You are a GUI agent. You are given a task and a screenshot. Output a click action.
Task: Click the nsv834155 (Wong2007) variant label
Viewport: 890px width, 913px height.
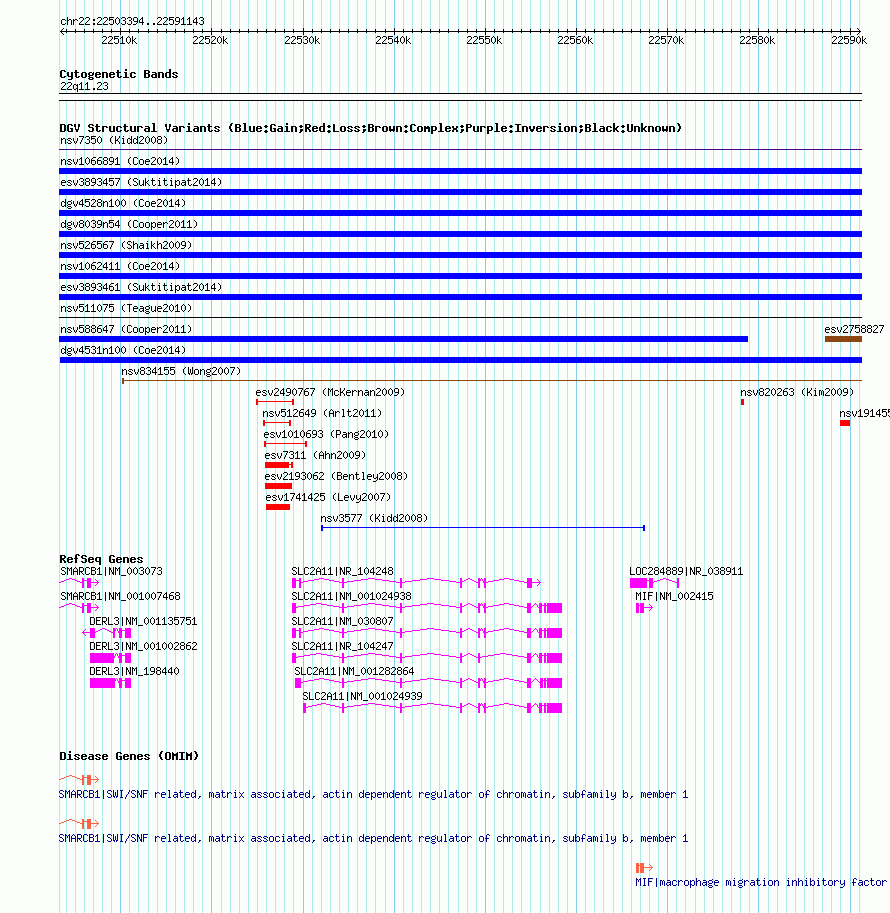click(181, 371)
